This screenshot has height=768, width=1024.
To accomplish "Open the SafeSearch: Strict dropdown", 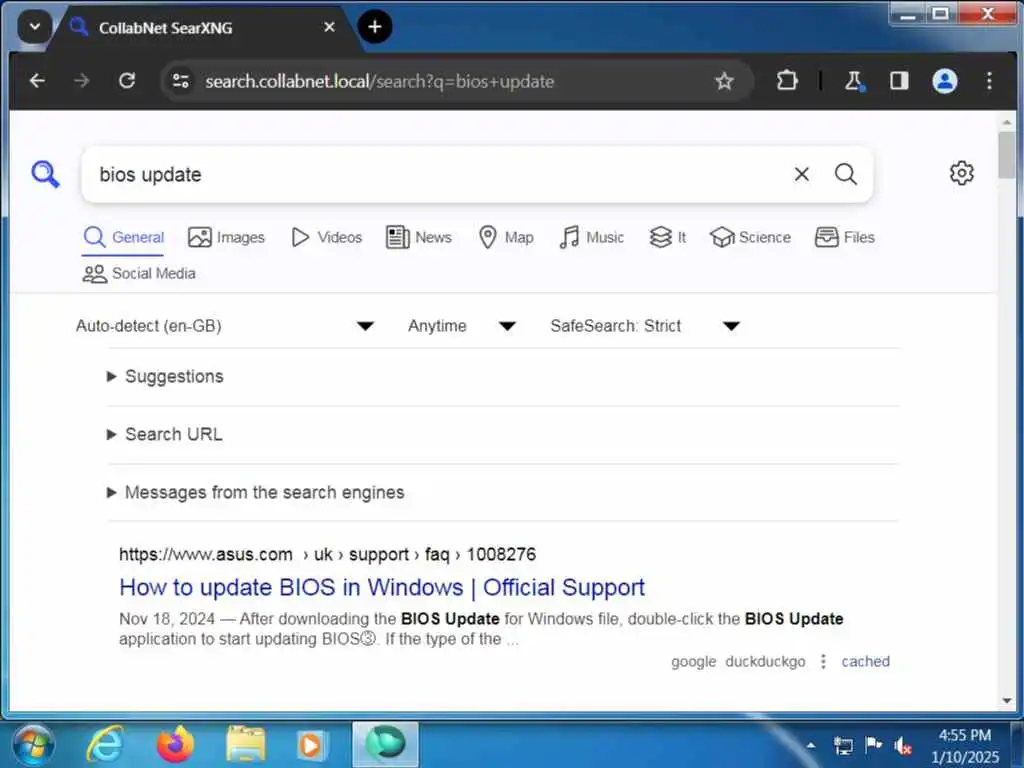I will pos(645,326).
